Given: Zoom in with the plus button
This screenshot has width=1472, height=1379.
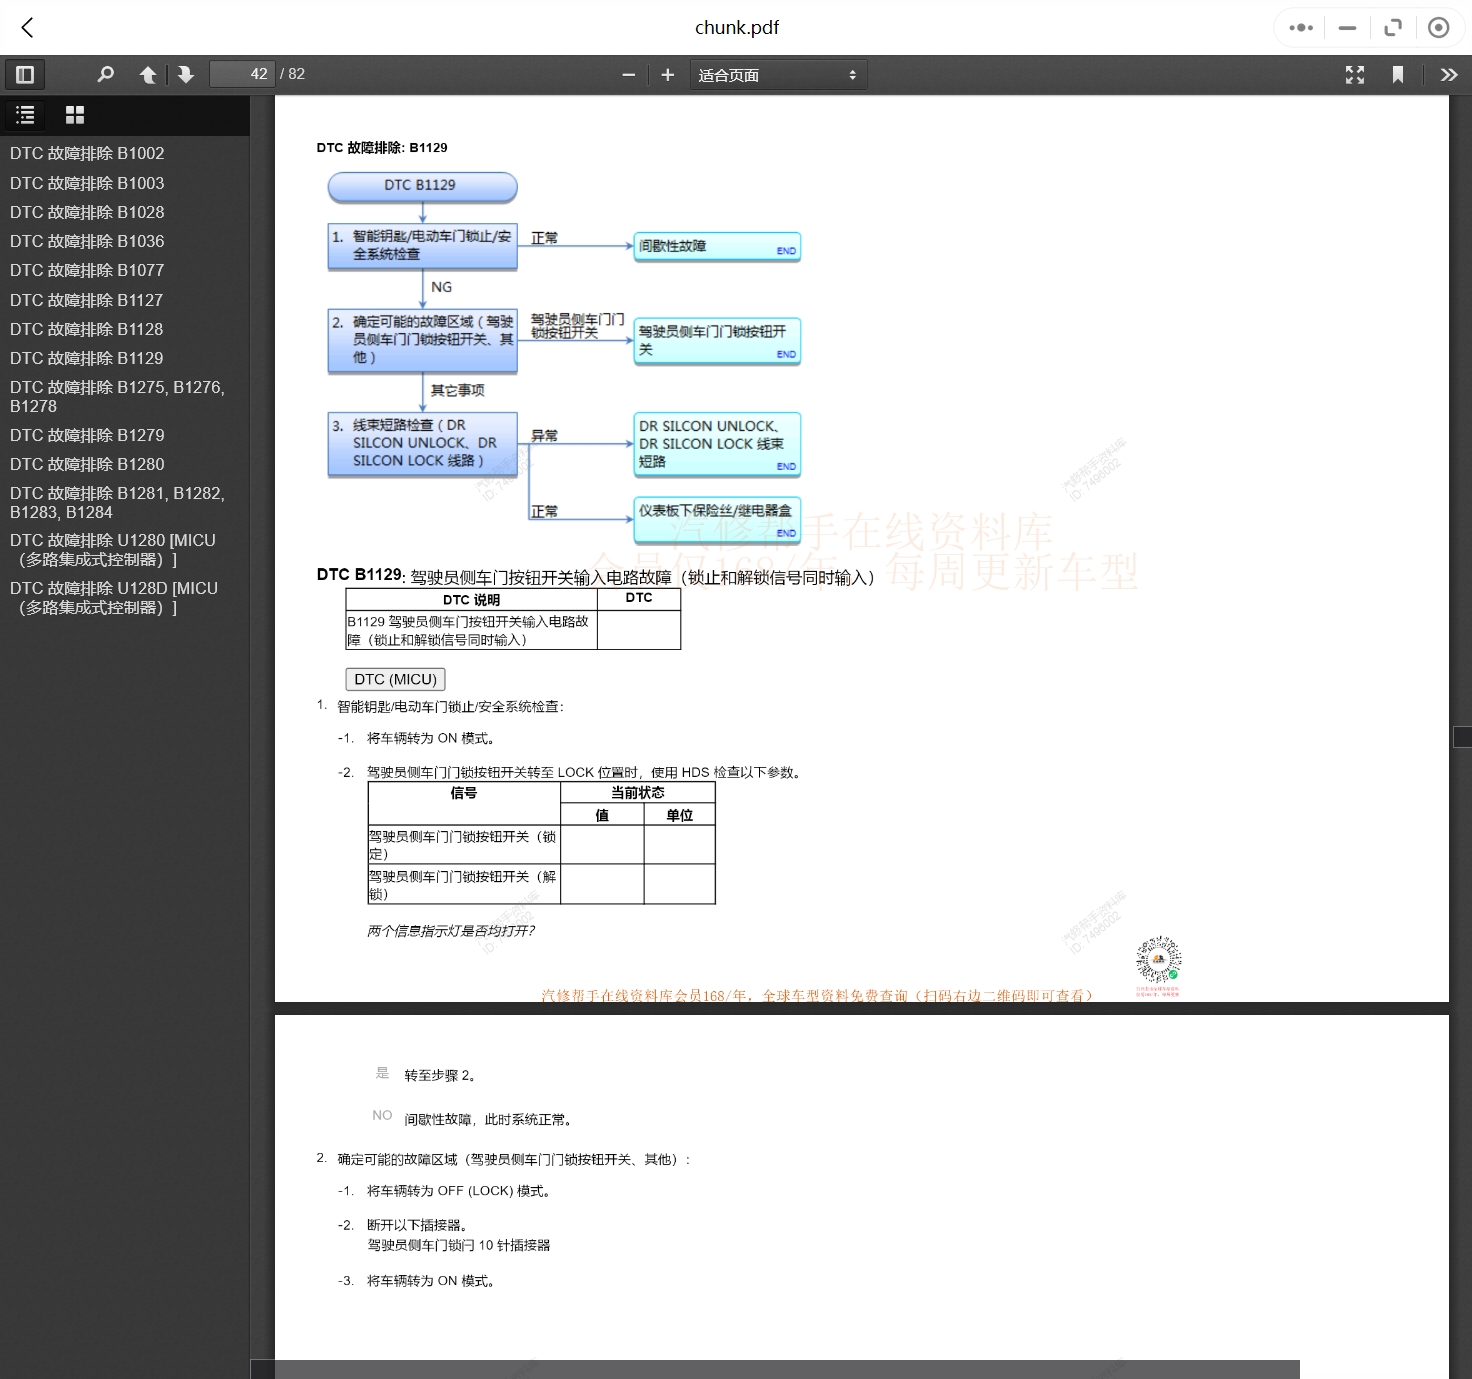Looking at the screenshot, I should coord(668,75).
